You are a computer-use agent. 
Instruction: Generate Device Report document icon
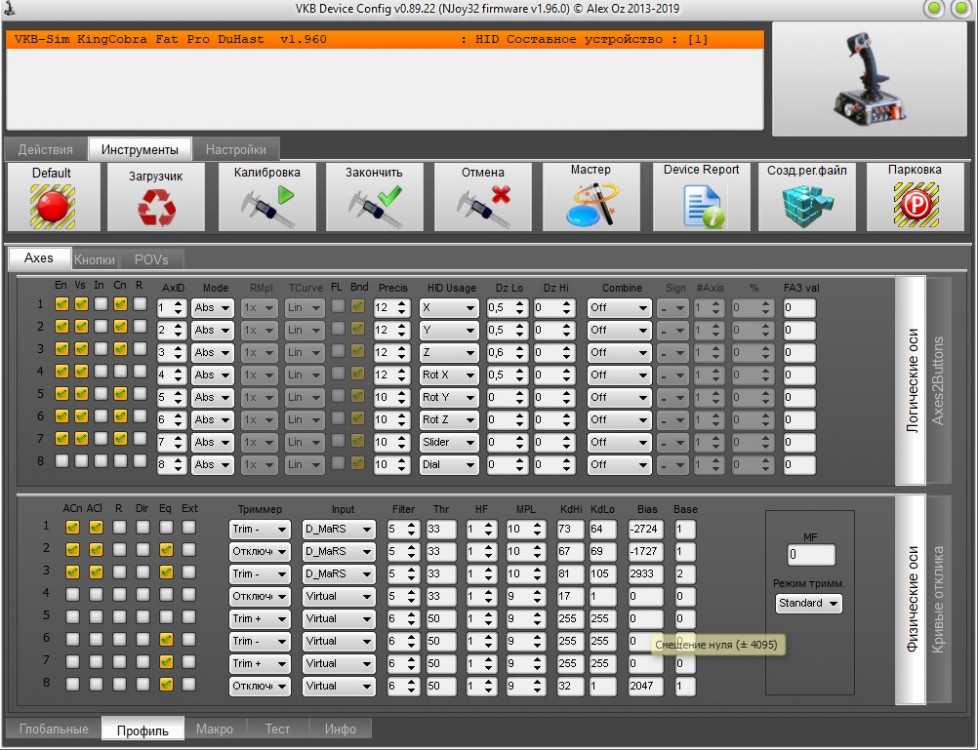tap(702, 206)
